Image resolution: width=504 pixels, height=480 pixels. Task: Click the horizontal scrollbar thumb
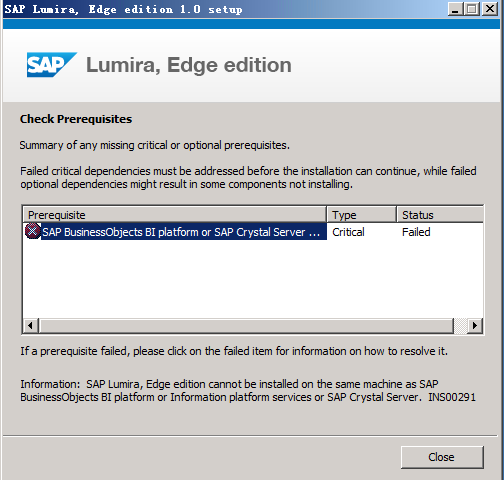click(x=246, y=325)
